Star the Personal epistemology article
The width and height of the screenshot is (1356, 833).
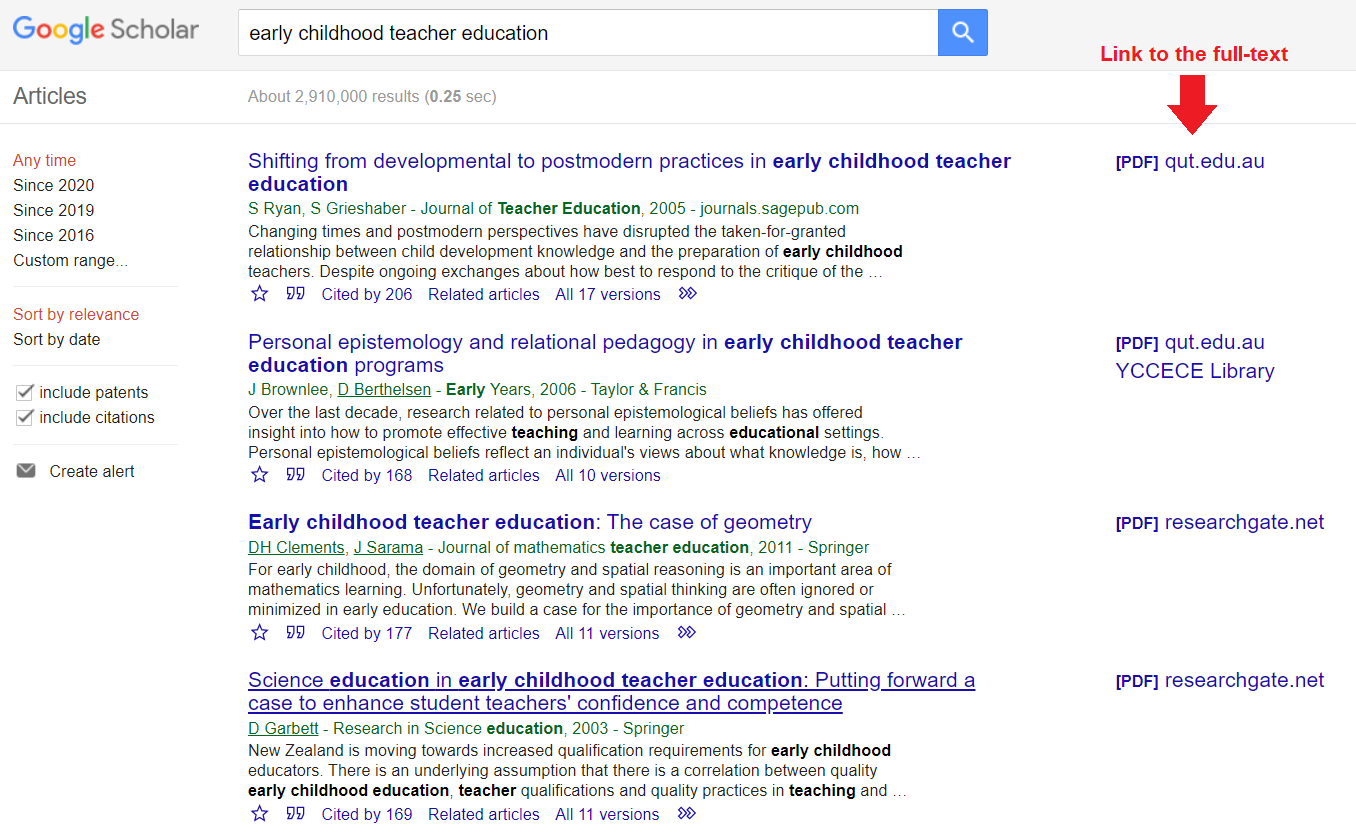point(260,475)
